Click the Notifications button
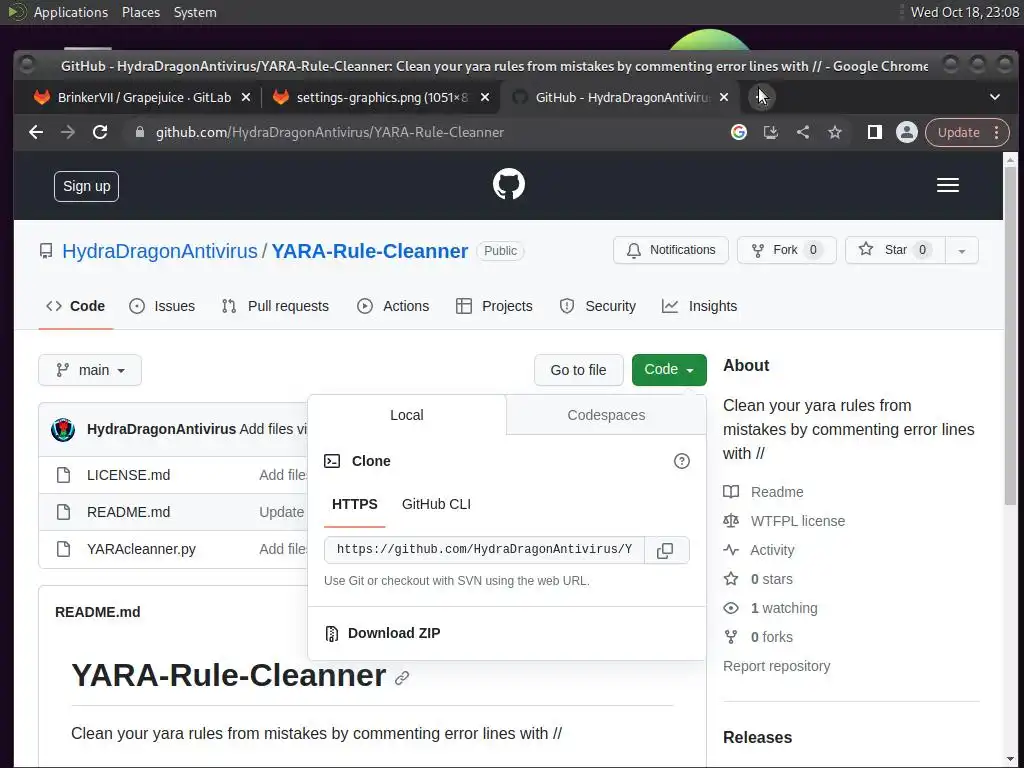The width and height of the screenshot is (1024, 768). click(671, 250)
